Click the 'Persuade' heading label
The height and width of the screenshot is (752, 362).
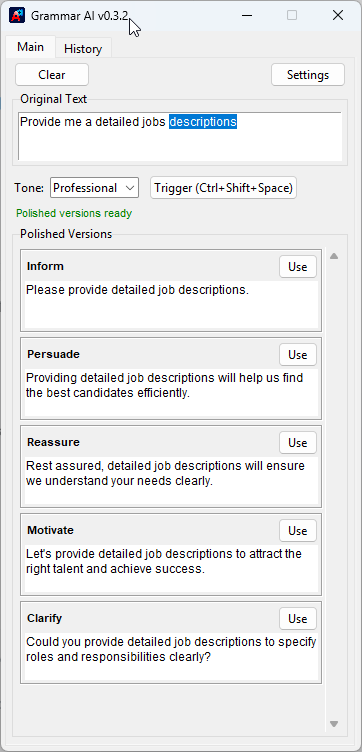(x=53, y=354)
